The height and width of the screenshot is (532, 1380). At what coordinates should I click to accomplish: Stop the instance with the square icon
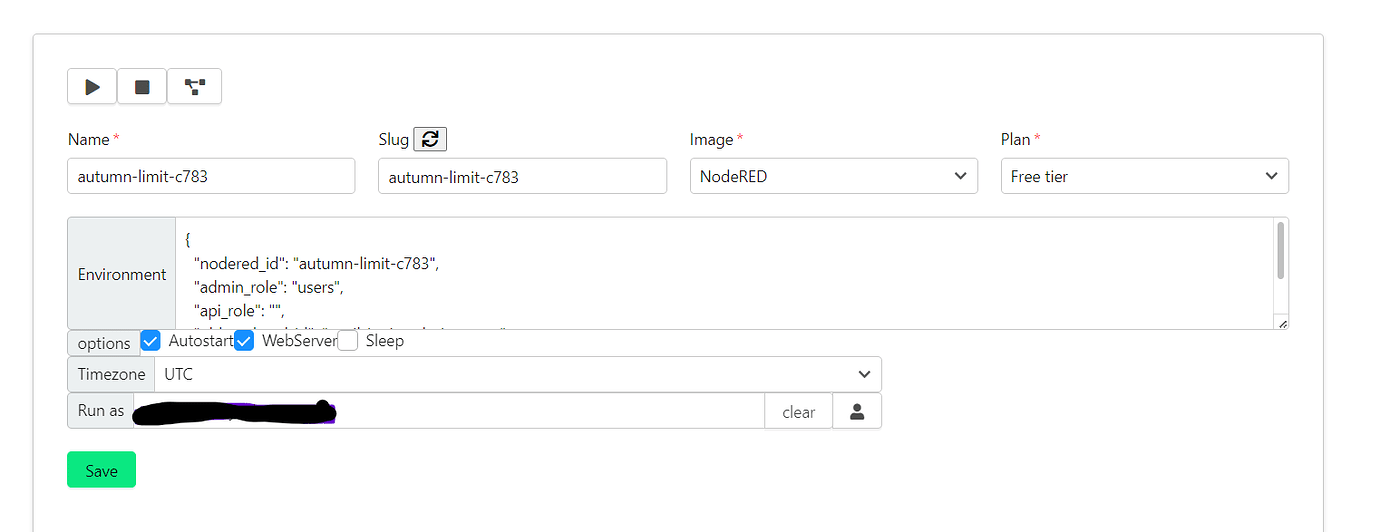point(142,87)
